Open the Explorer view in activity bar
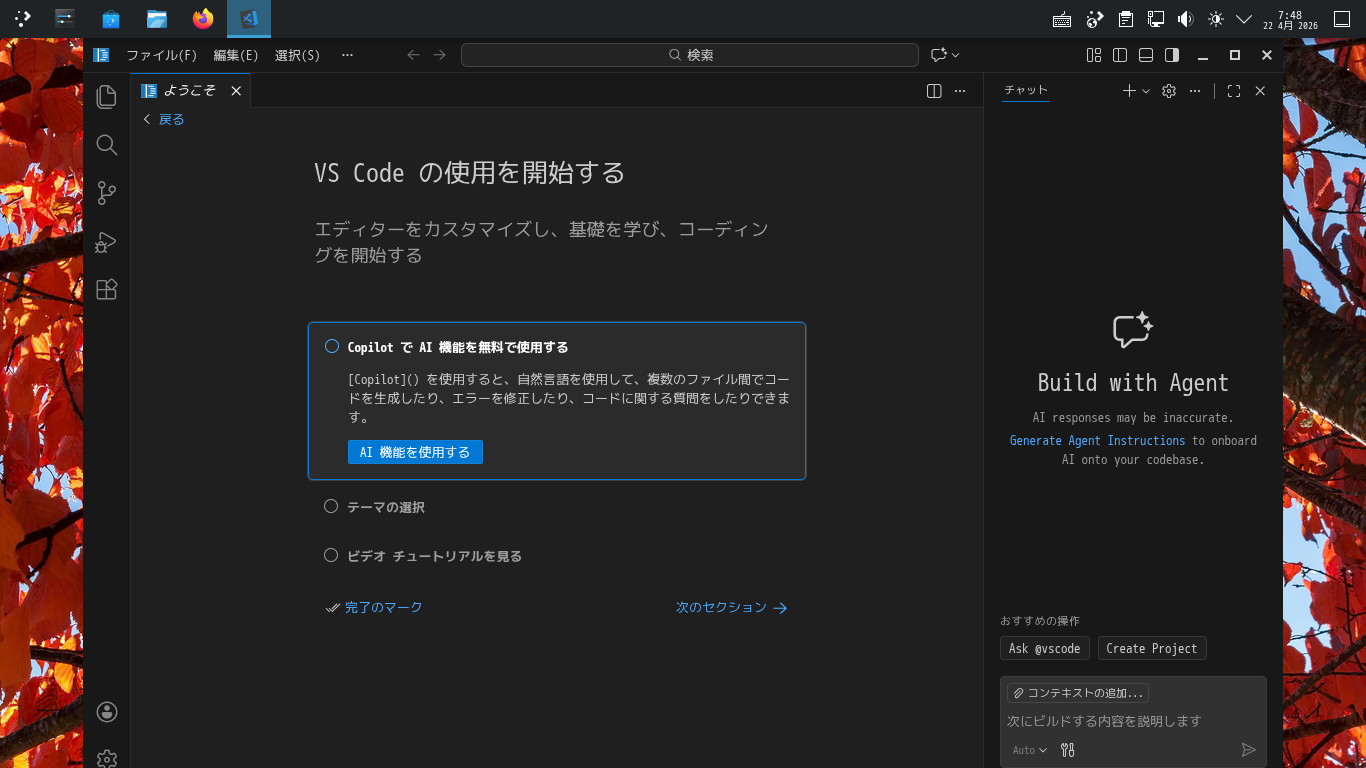 [107, 97]
